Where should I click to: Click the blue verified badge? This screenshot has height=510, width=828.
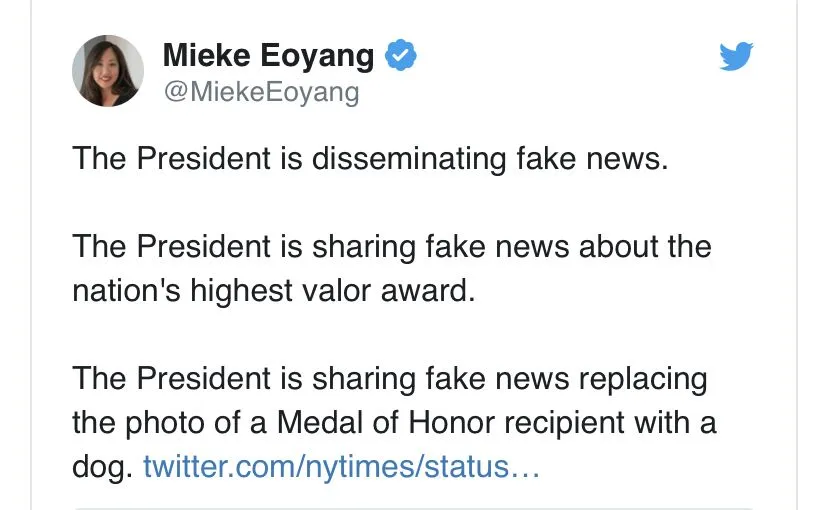pyautogui.click(x=401, y=57)
